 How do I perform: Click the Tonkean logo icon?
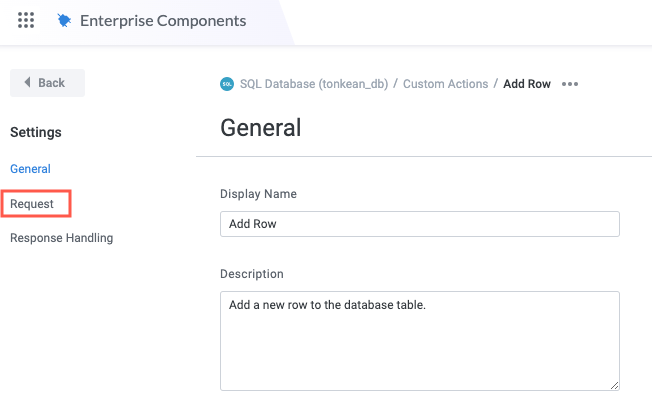coord(65,20)
